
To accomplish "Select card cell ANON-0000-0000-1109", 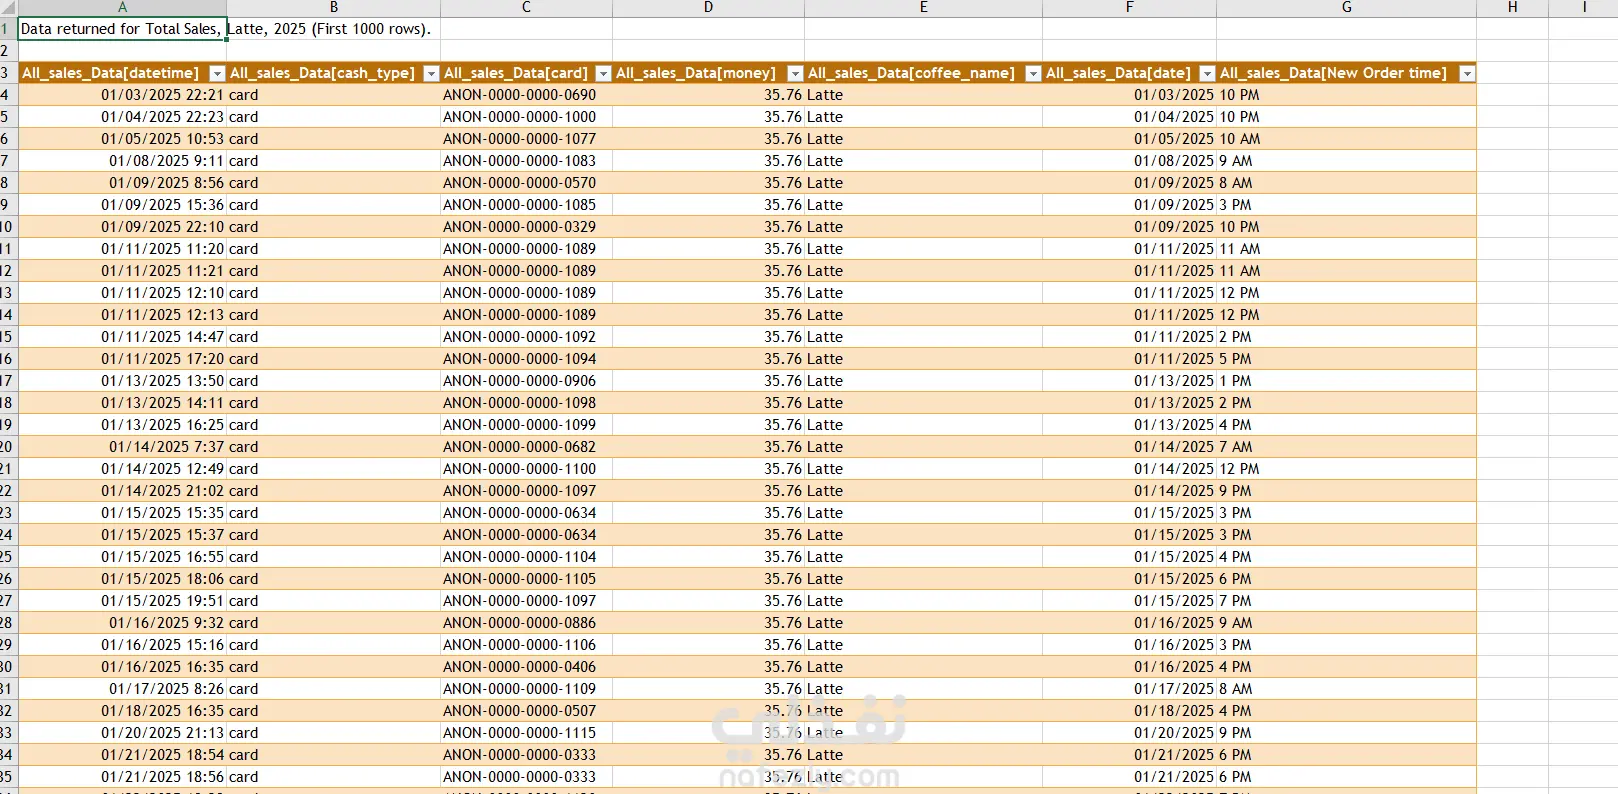I will tap(527, 689).
